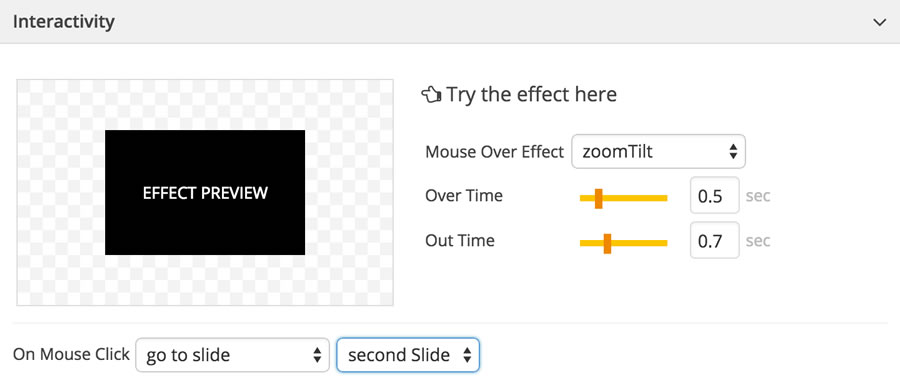Click the Interactivity panel header title
The width and height of the screenshot is (900, 382).
coord(64,22)
